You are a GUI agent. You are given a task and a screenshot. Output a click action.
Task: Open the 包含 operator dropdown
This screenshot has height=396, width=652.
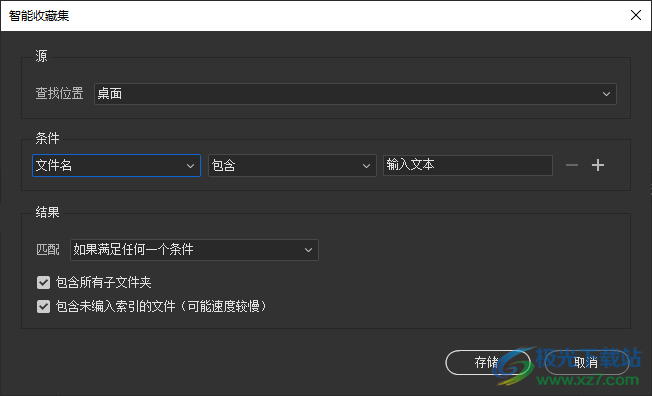pos(292,166)
